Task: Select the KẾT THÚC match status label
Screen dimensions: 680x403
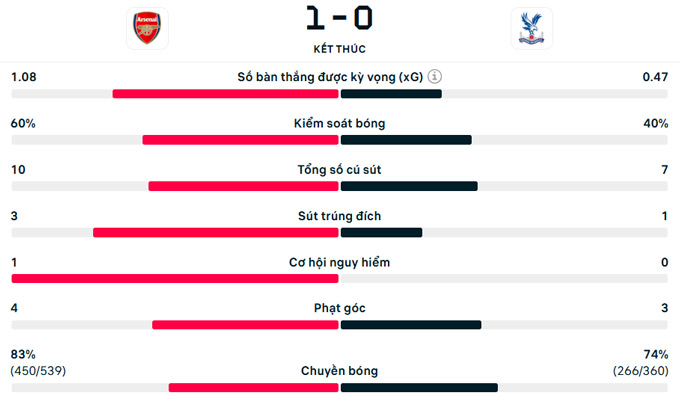Action: [340, 48]
